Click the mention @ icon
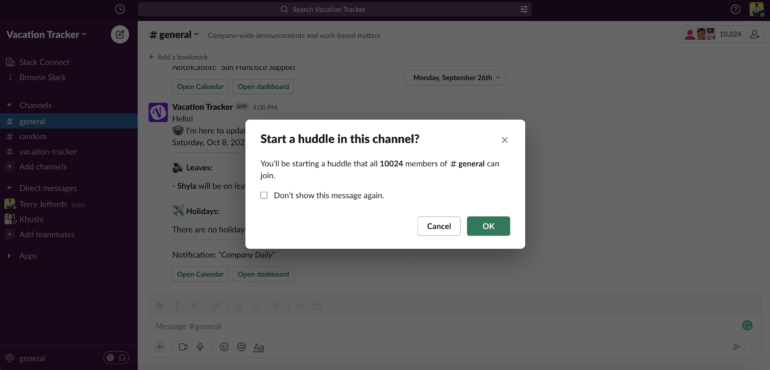The width and height of the screenshot is (770, 370). click(241, 347)
